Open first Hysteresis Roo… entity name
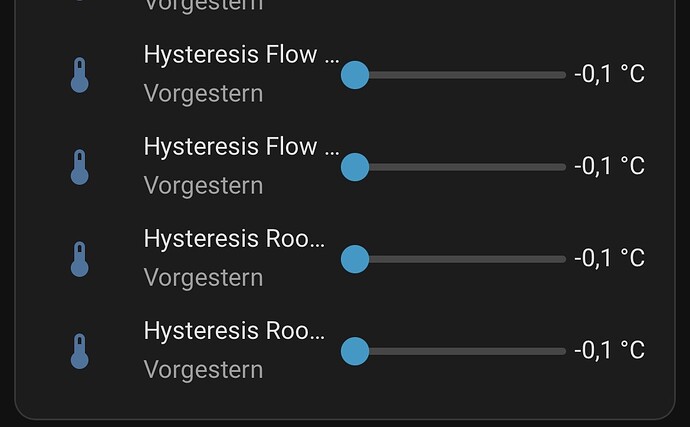This screenshot has width=690, height=427. [x=234, y=239]
